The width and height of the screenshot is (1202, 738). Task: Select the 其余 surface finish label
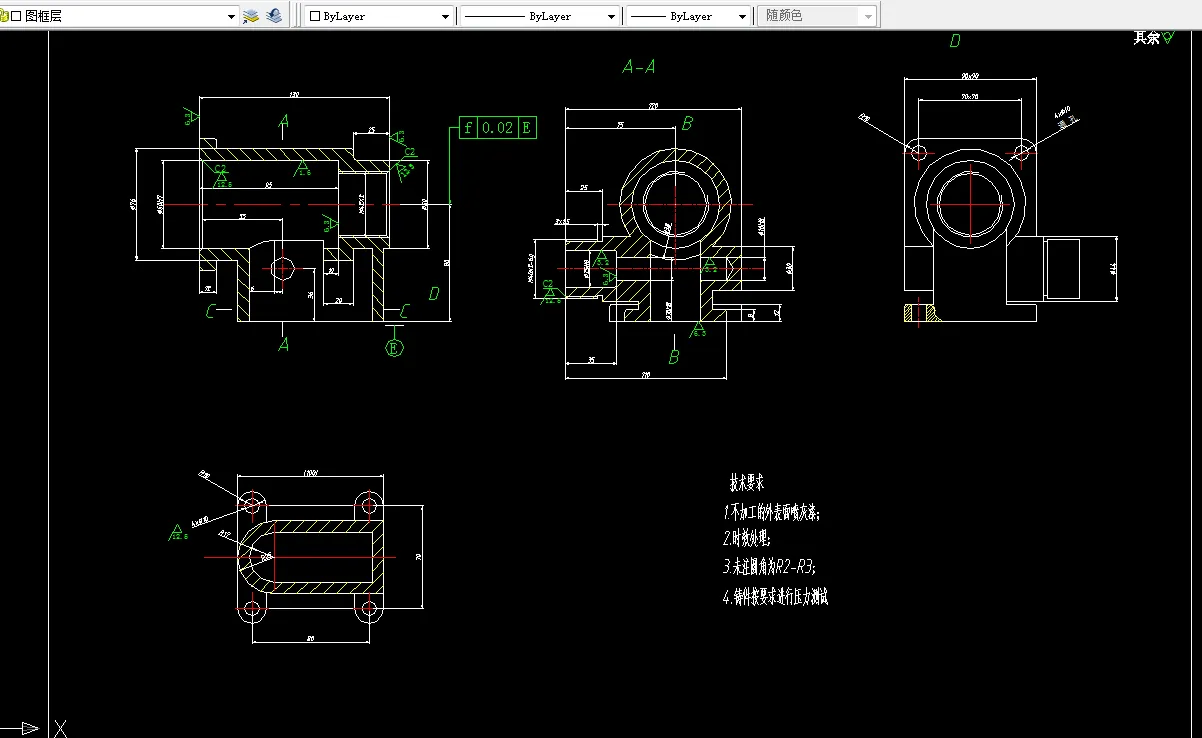pos(1146,38)
